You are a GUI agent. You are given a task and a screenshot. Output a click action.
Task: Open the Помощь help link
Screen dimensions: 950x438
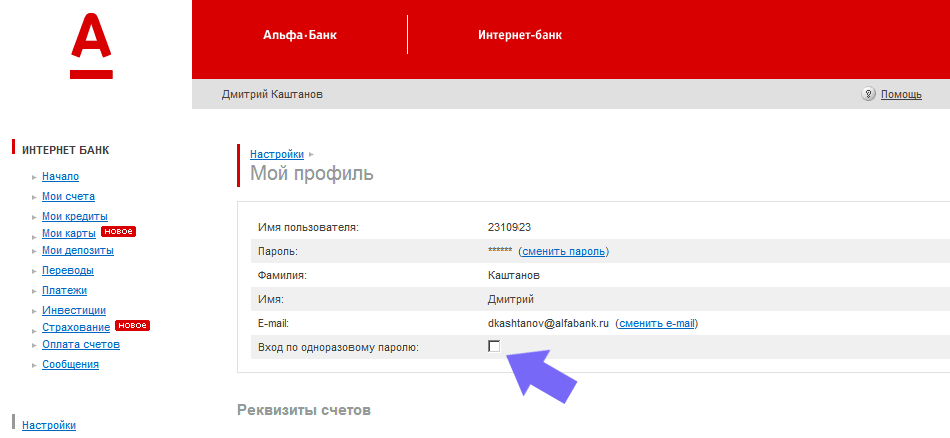(901, 95)
